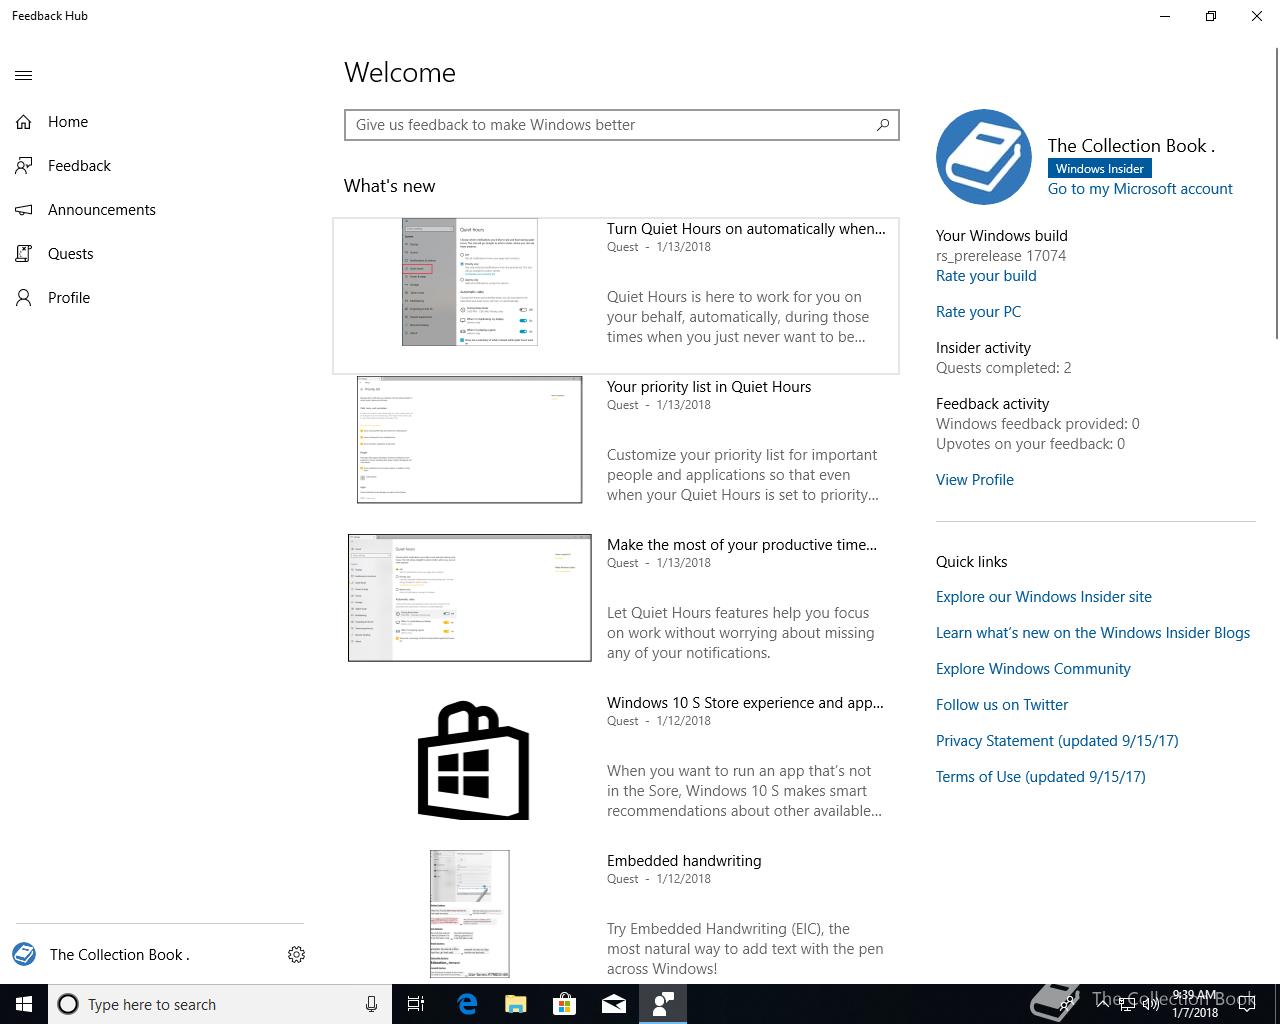Launch Microsoft Edge from taskbar
The width and height of the screenshot is (1280, 1024).
pyautogui.click(x=467, y=1004)
